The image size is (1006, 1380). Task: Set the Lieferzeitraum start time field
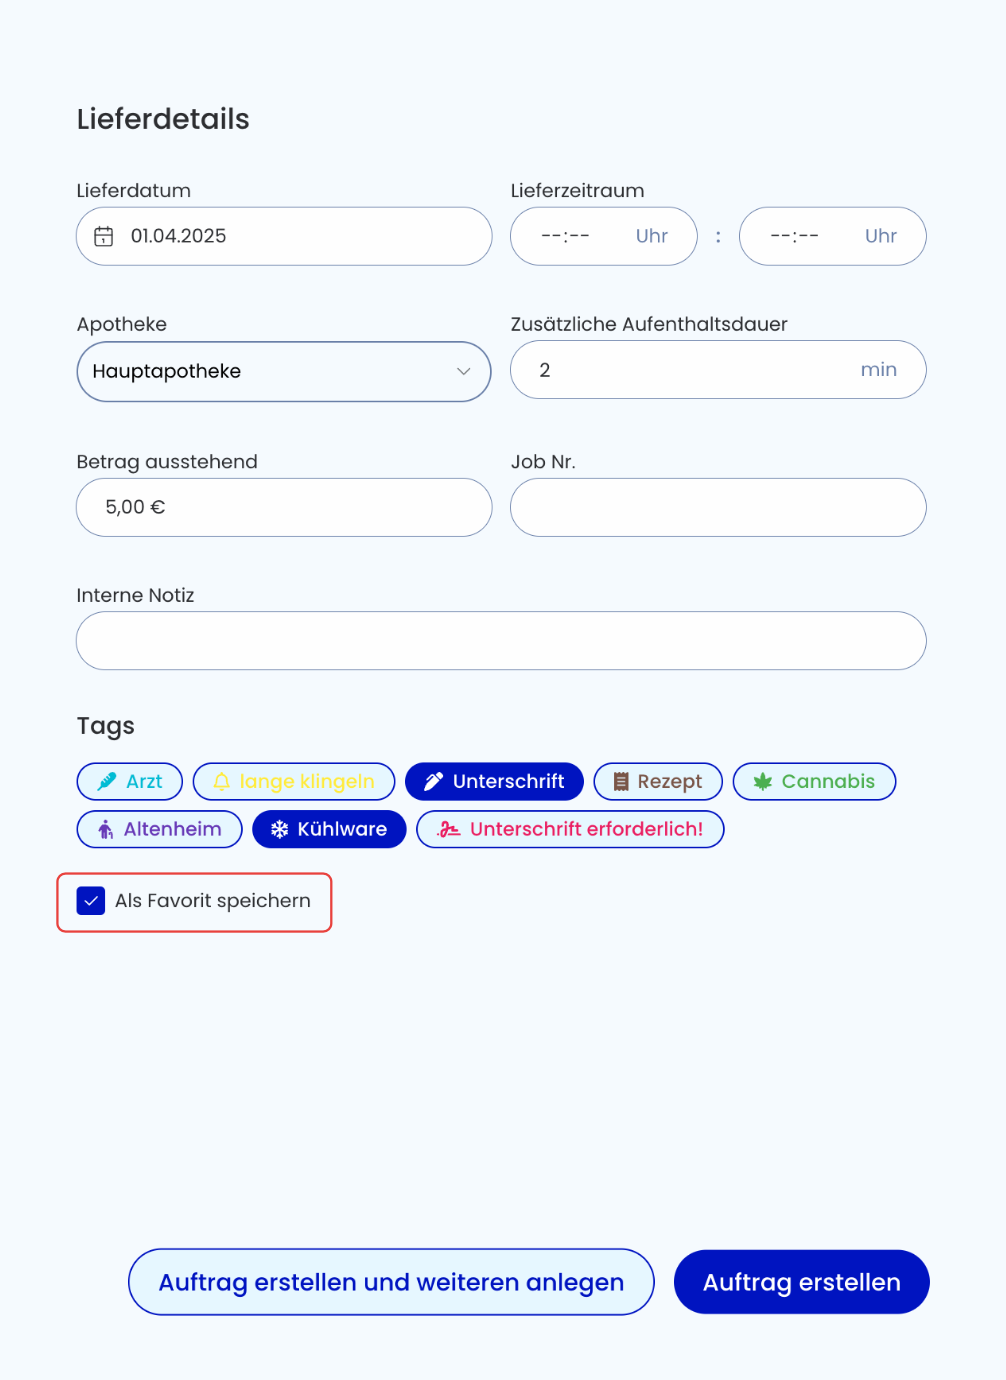604,236
